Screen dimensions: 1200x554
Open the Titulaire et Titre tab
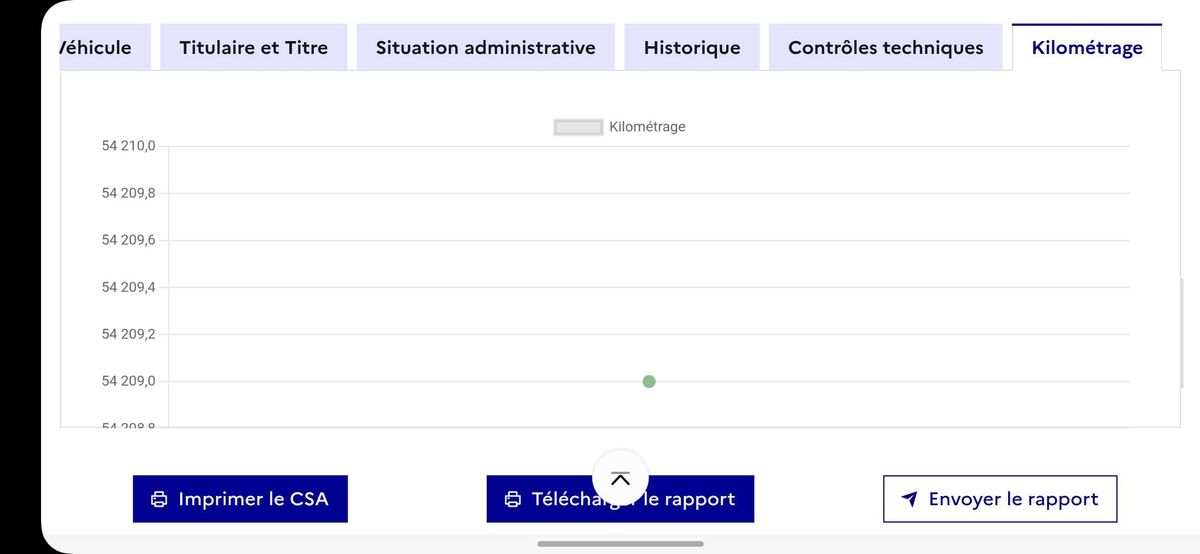(x=254, y=47)
